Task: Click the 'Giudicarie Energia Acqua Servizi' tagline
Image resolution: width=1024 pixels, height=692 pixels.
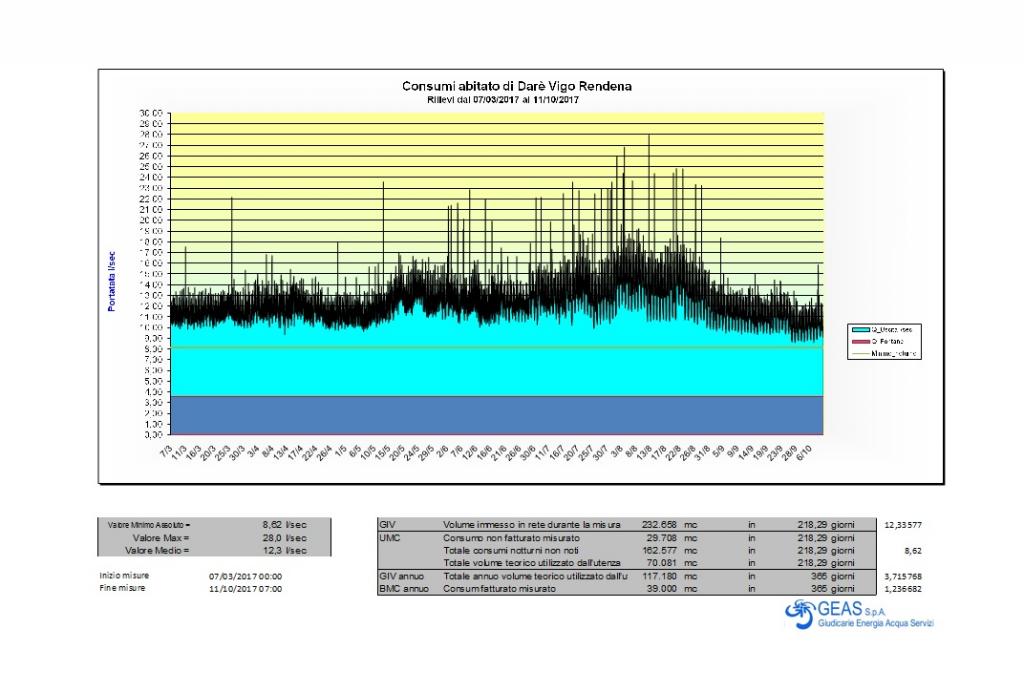Action: pos(876,623)
